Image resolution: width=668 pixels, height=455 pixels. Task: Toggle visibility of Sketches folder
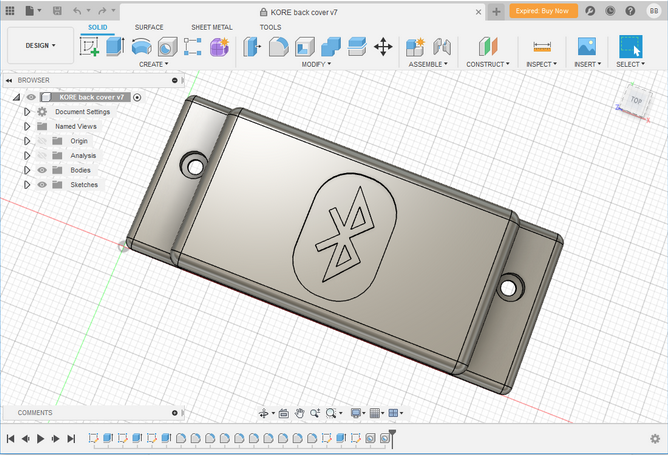pyautogui.click(x=42, y=185)
